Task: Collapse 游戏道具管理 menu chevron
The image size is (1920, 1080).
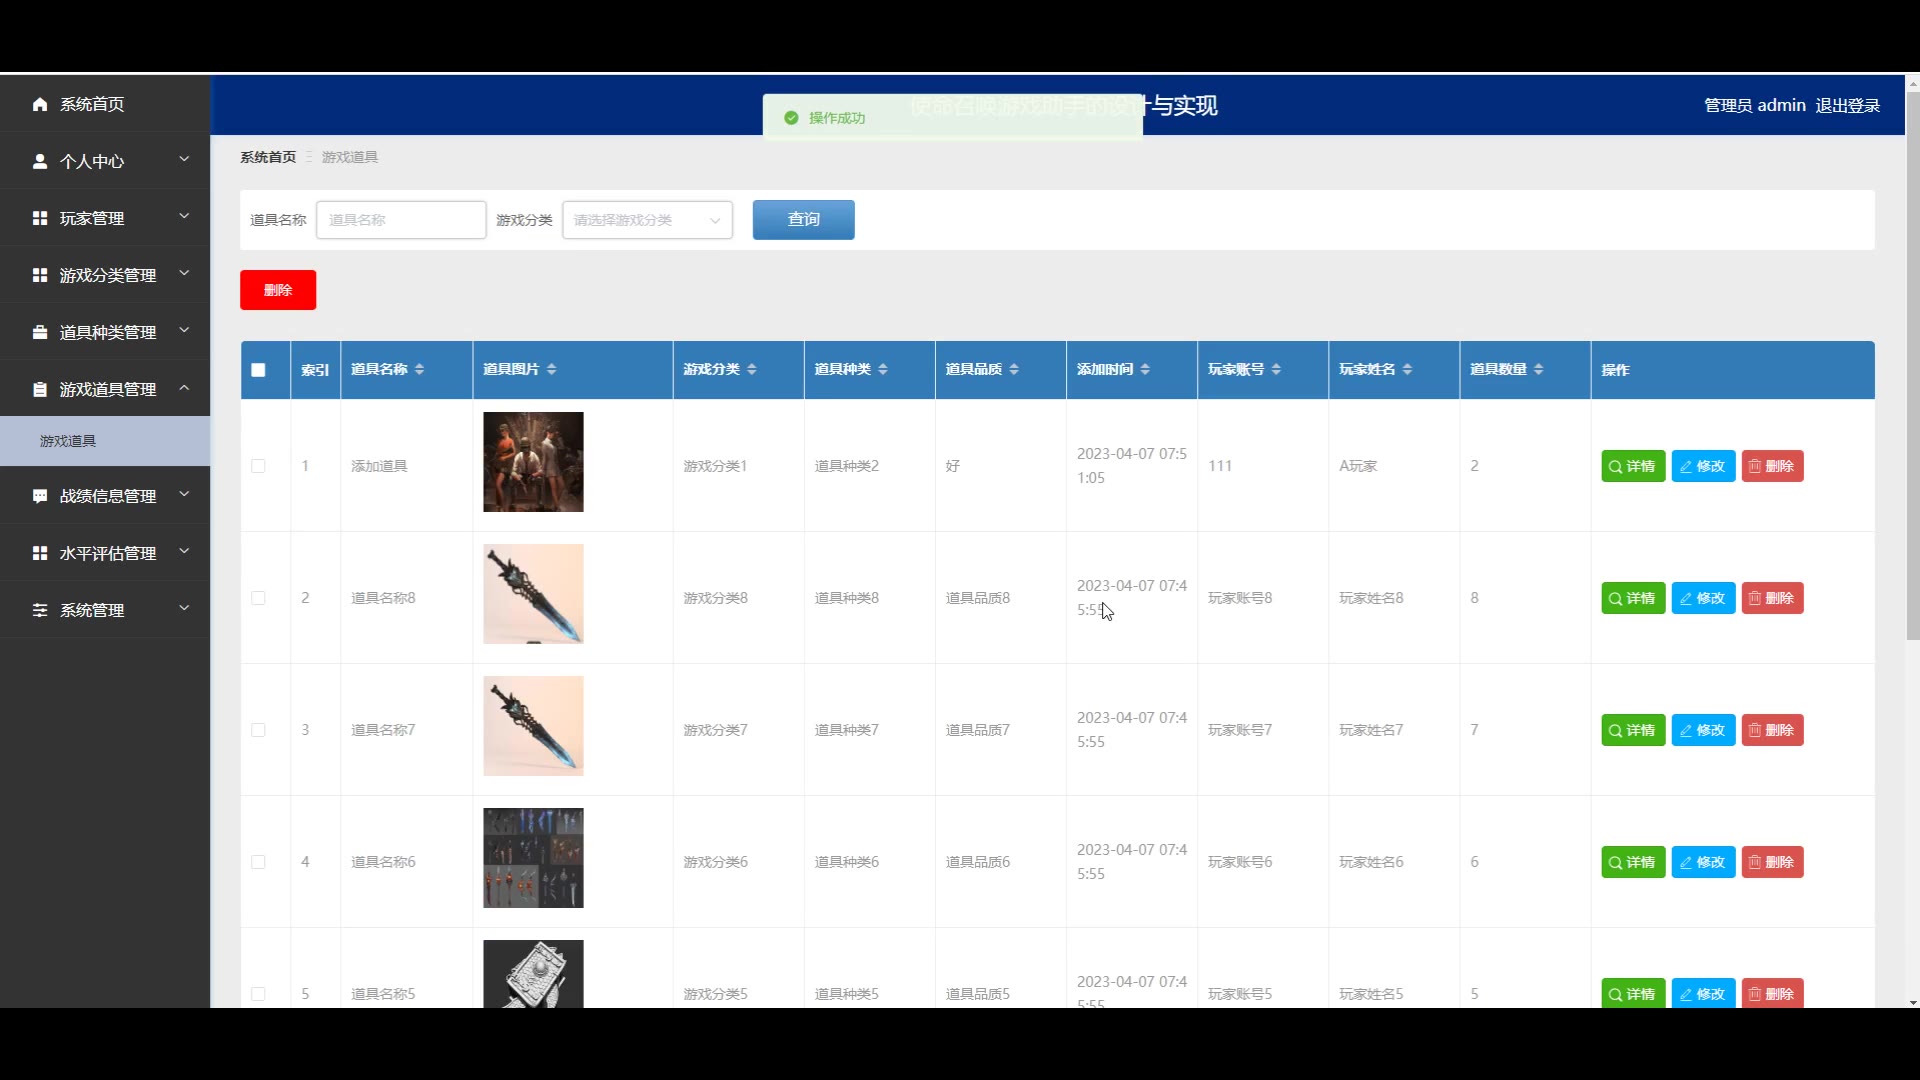Action: (x=184, y=387)
